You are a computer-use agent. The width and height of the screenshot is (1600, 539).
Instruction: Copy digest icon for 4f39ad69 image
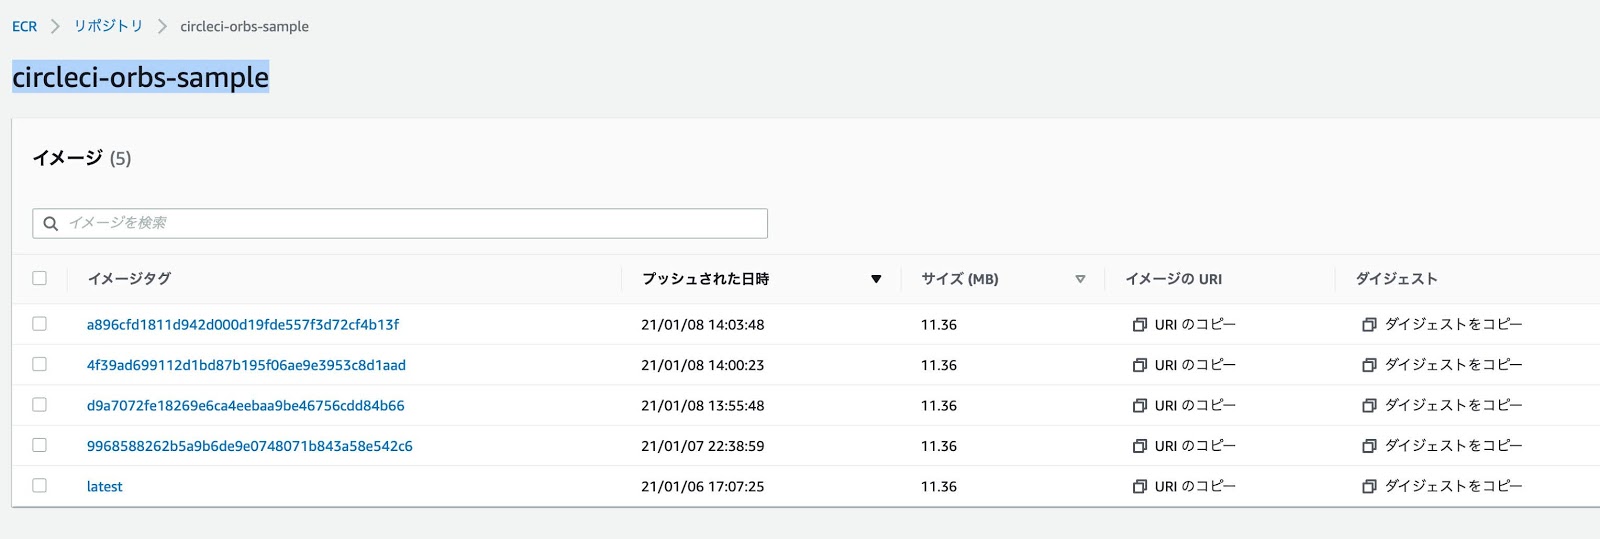(x=1369, y=365)
